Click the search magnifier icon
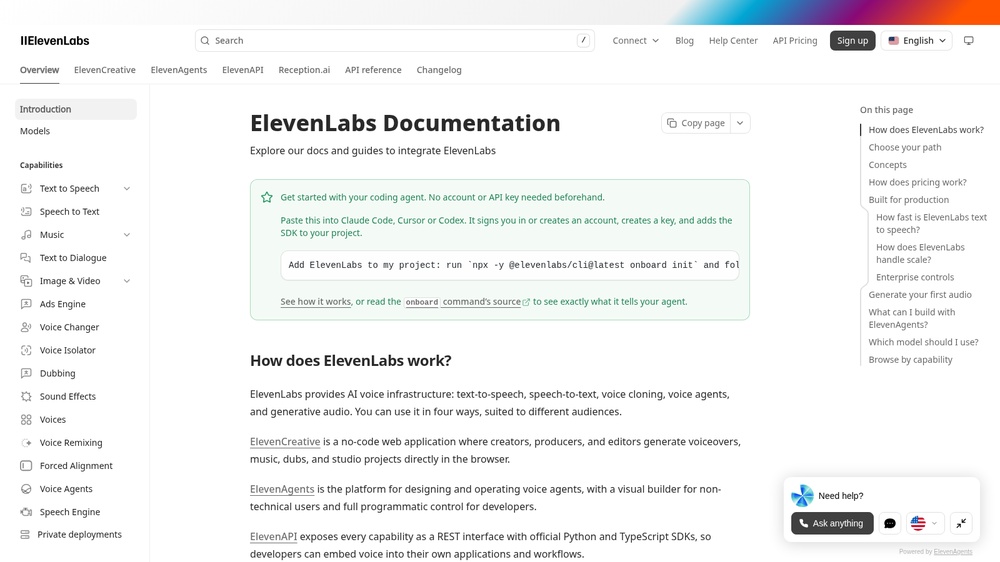1000x562 pixels. 205,41
